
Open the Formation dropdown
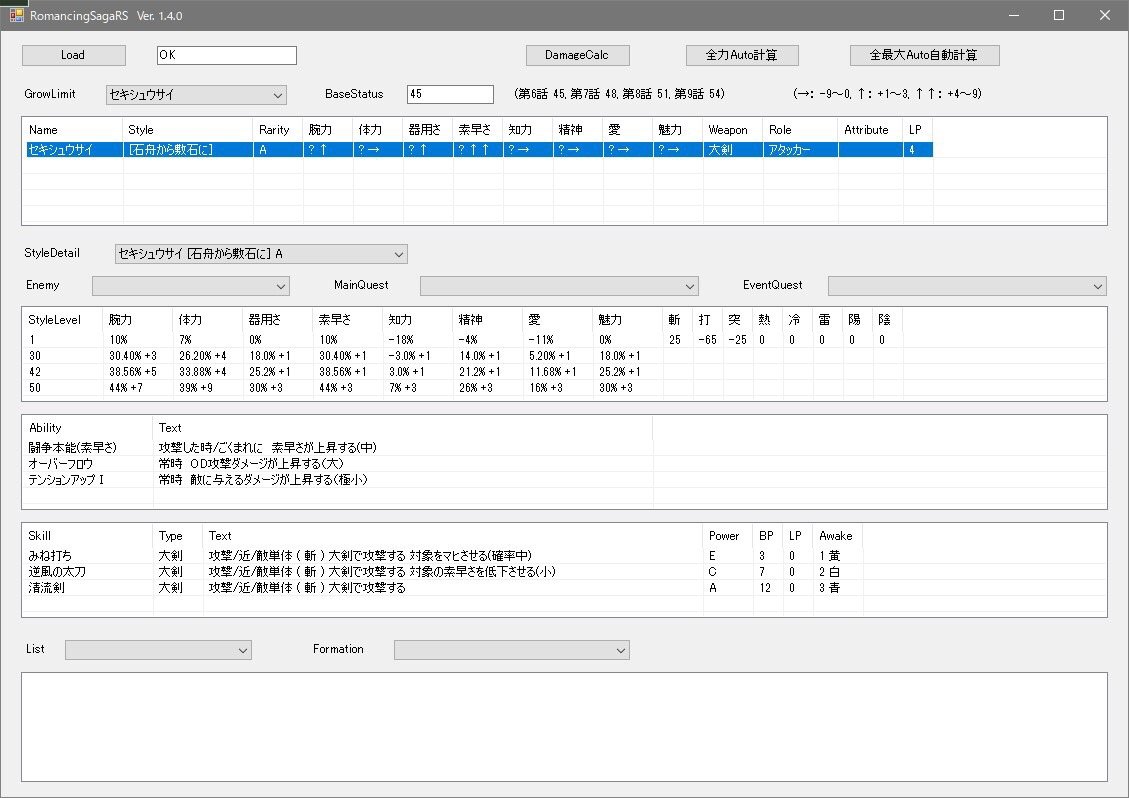point(512,650)
